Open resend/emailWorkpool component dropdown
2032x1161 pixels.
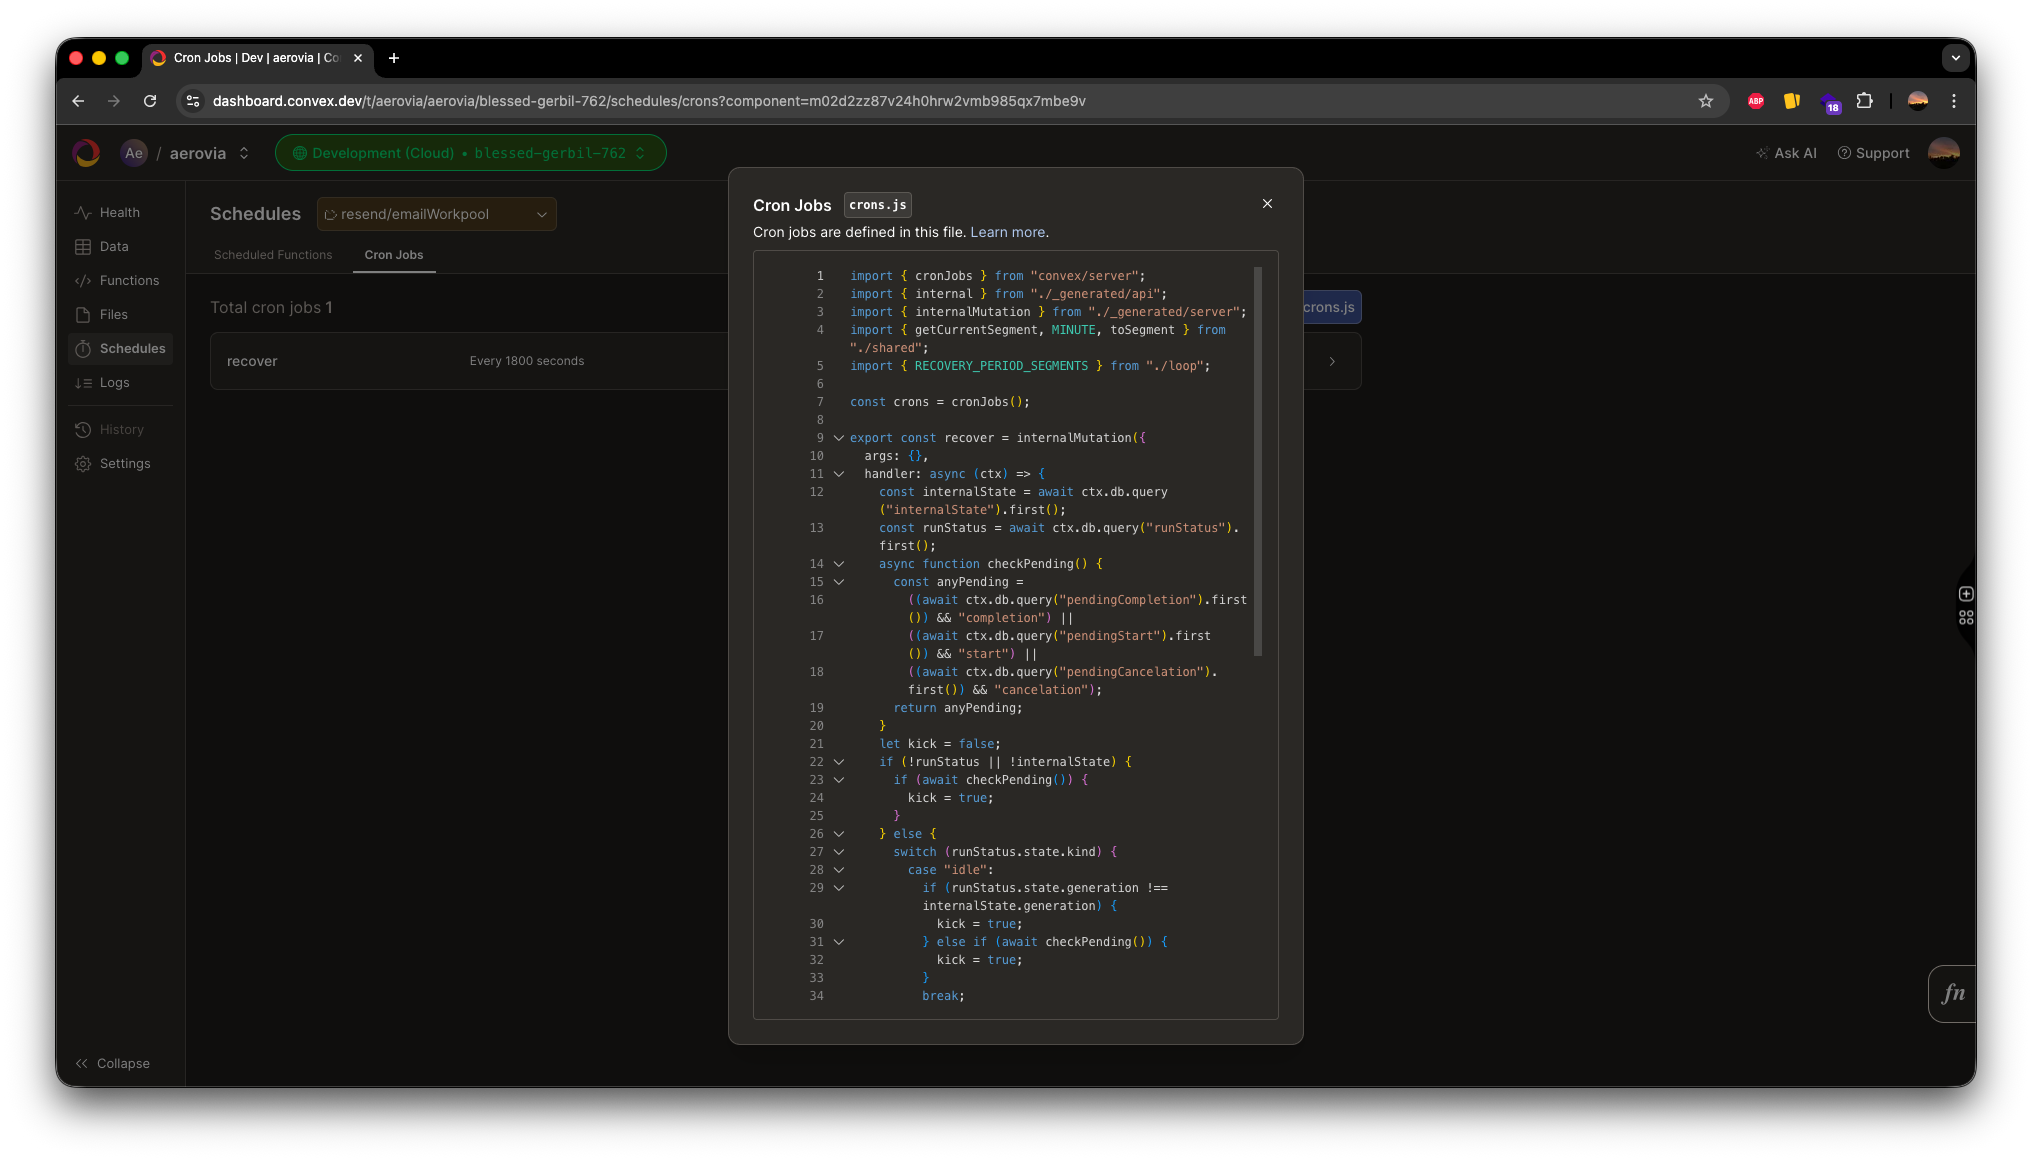click(x=436, y=214)
